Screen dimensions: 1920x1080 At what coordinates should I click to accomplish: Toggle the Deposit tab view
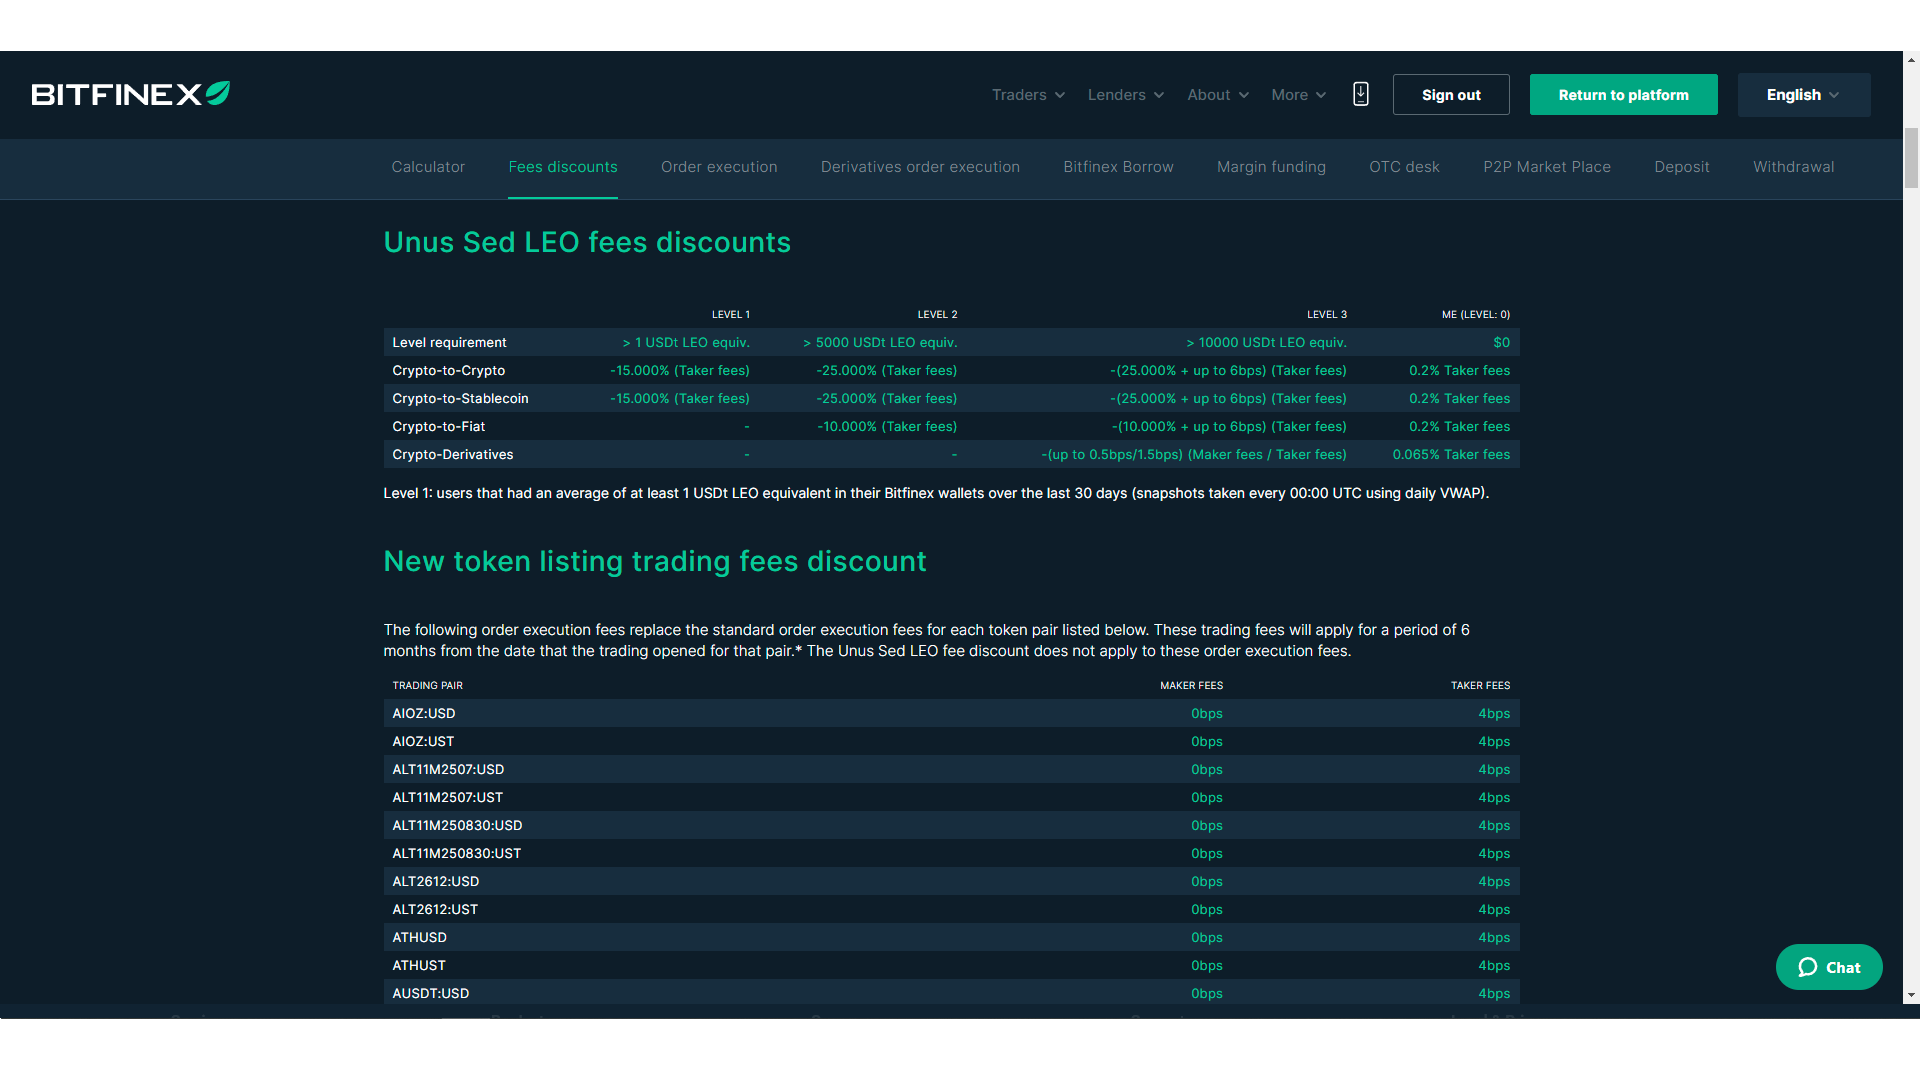pyautogui.click(x=1681, y=167)
